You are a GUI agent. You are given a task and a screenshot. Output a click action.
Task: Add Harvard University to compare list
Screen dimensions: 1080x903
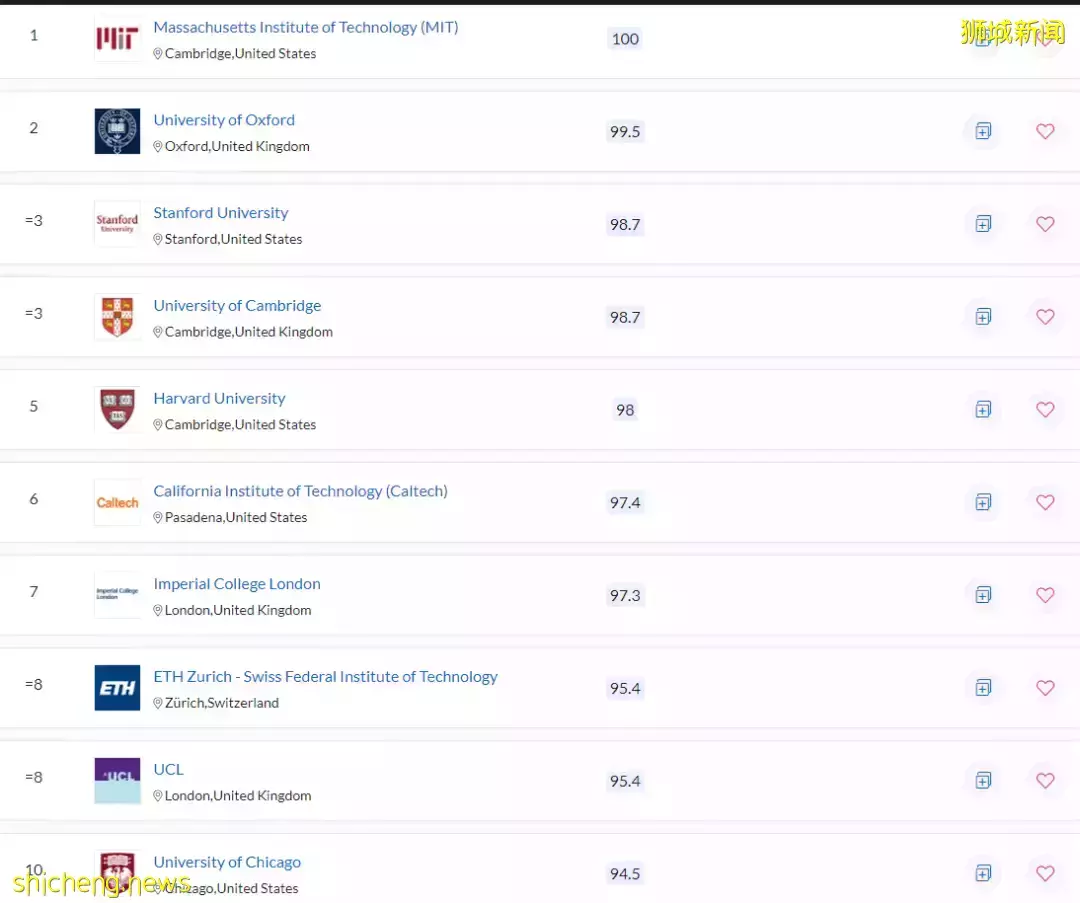[x=983, y=409]
